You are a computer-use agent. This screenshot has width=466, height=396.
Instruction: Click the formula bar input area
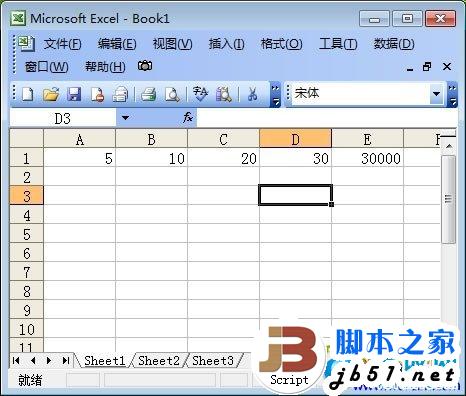(327, 118)
